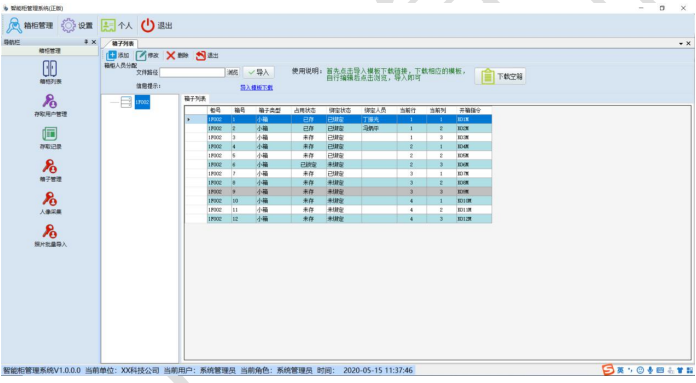Open the 存取记录 sidebar icon
The image size is (696, 383).
point(50,138)
